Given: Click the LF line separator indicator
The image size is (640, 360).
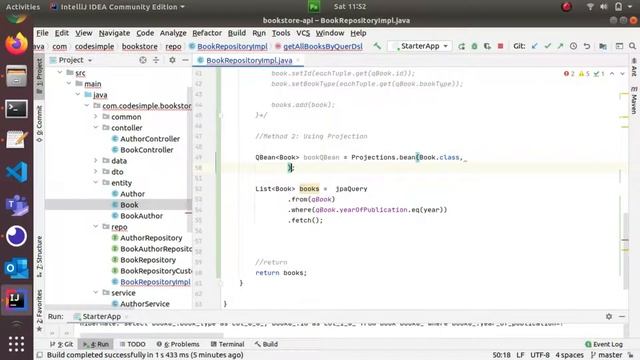Looking at the screenshot, I should tap(520, 355).
